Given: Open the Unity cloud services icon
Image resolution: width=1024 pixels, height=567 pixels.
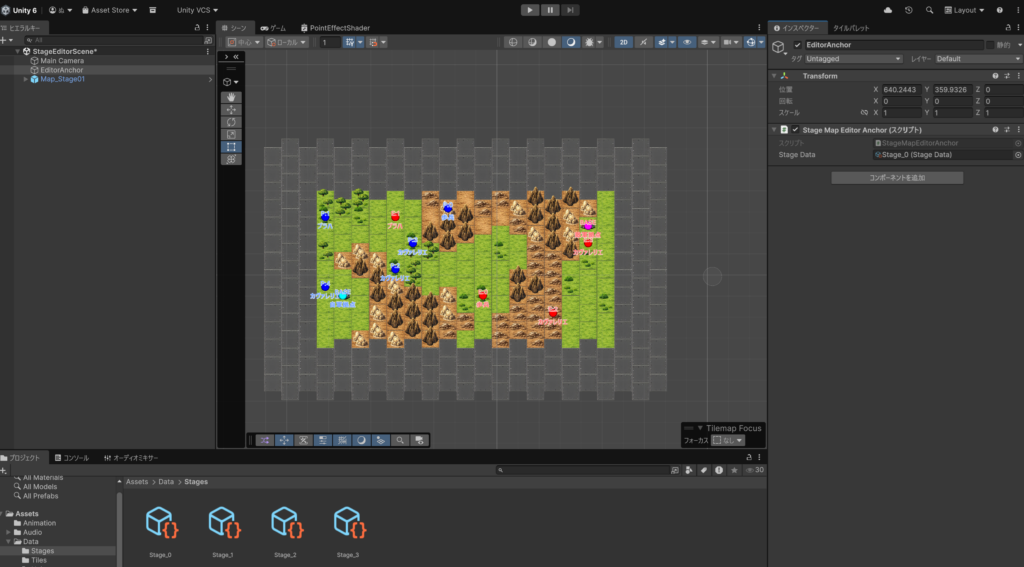Looking at the screenshot, I should 888,10.
